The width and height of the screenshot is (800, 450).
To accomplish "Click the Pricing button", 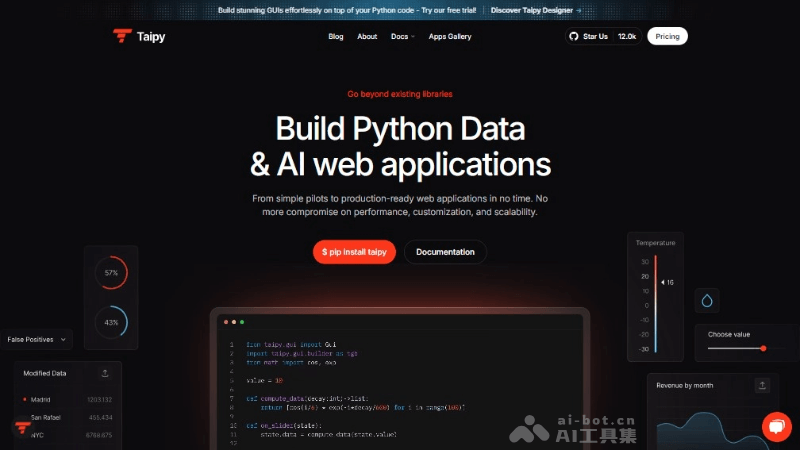I will pyautogui.click(x=667, y=36).
